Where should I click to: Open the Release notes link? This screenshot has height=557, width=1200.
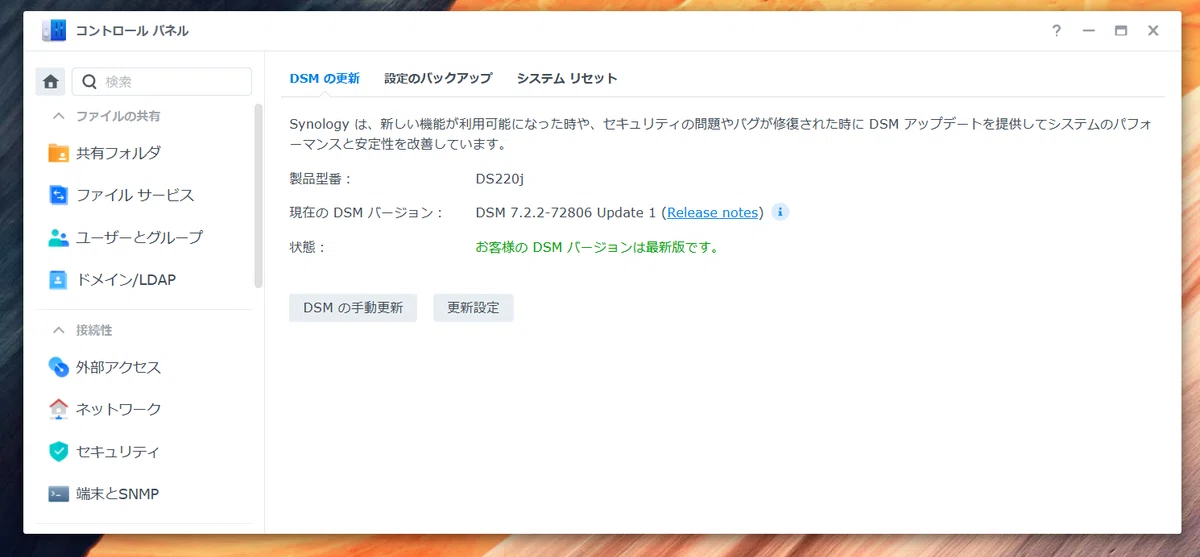pyautogui.click(x=713, y=212)
